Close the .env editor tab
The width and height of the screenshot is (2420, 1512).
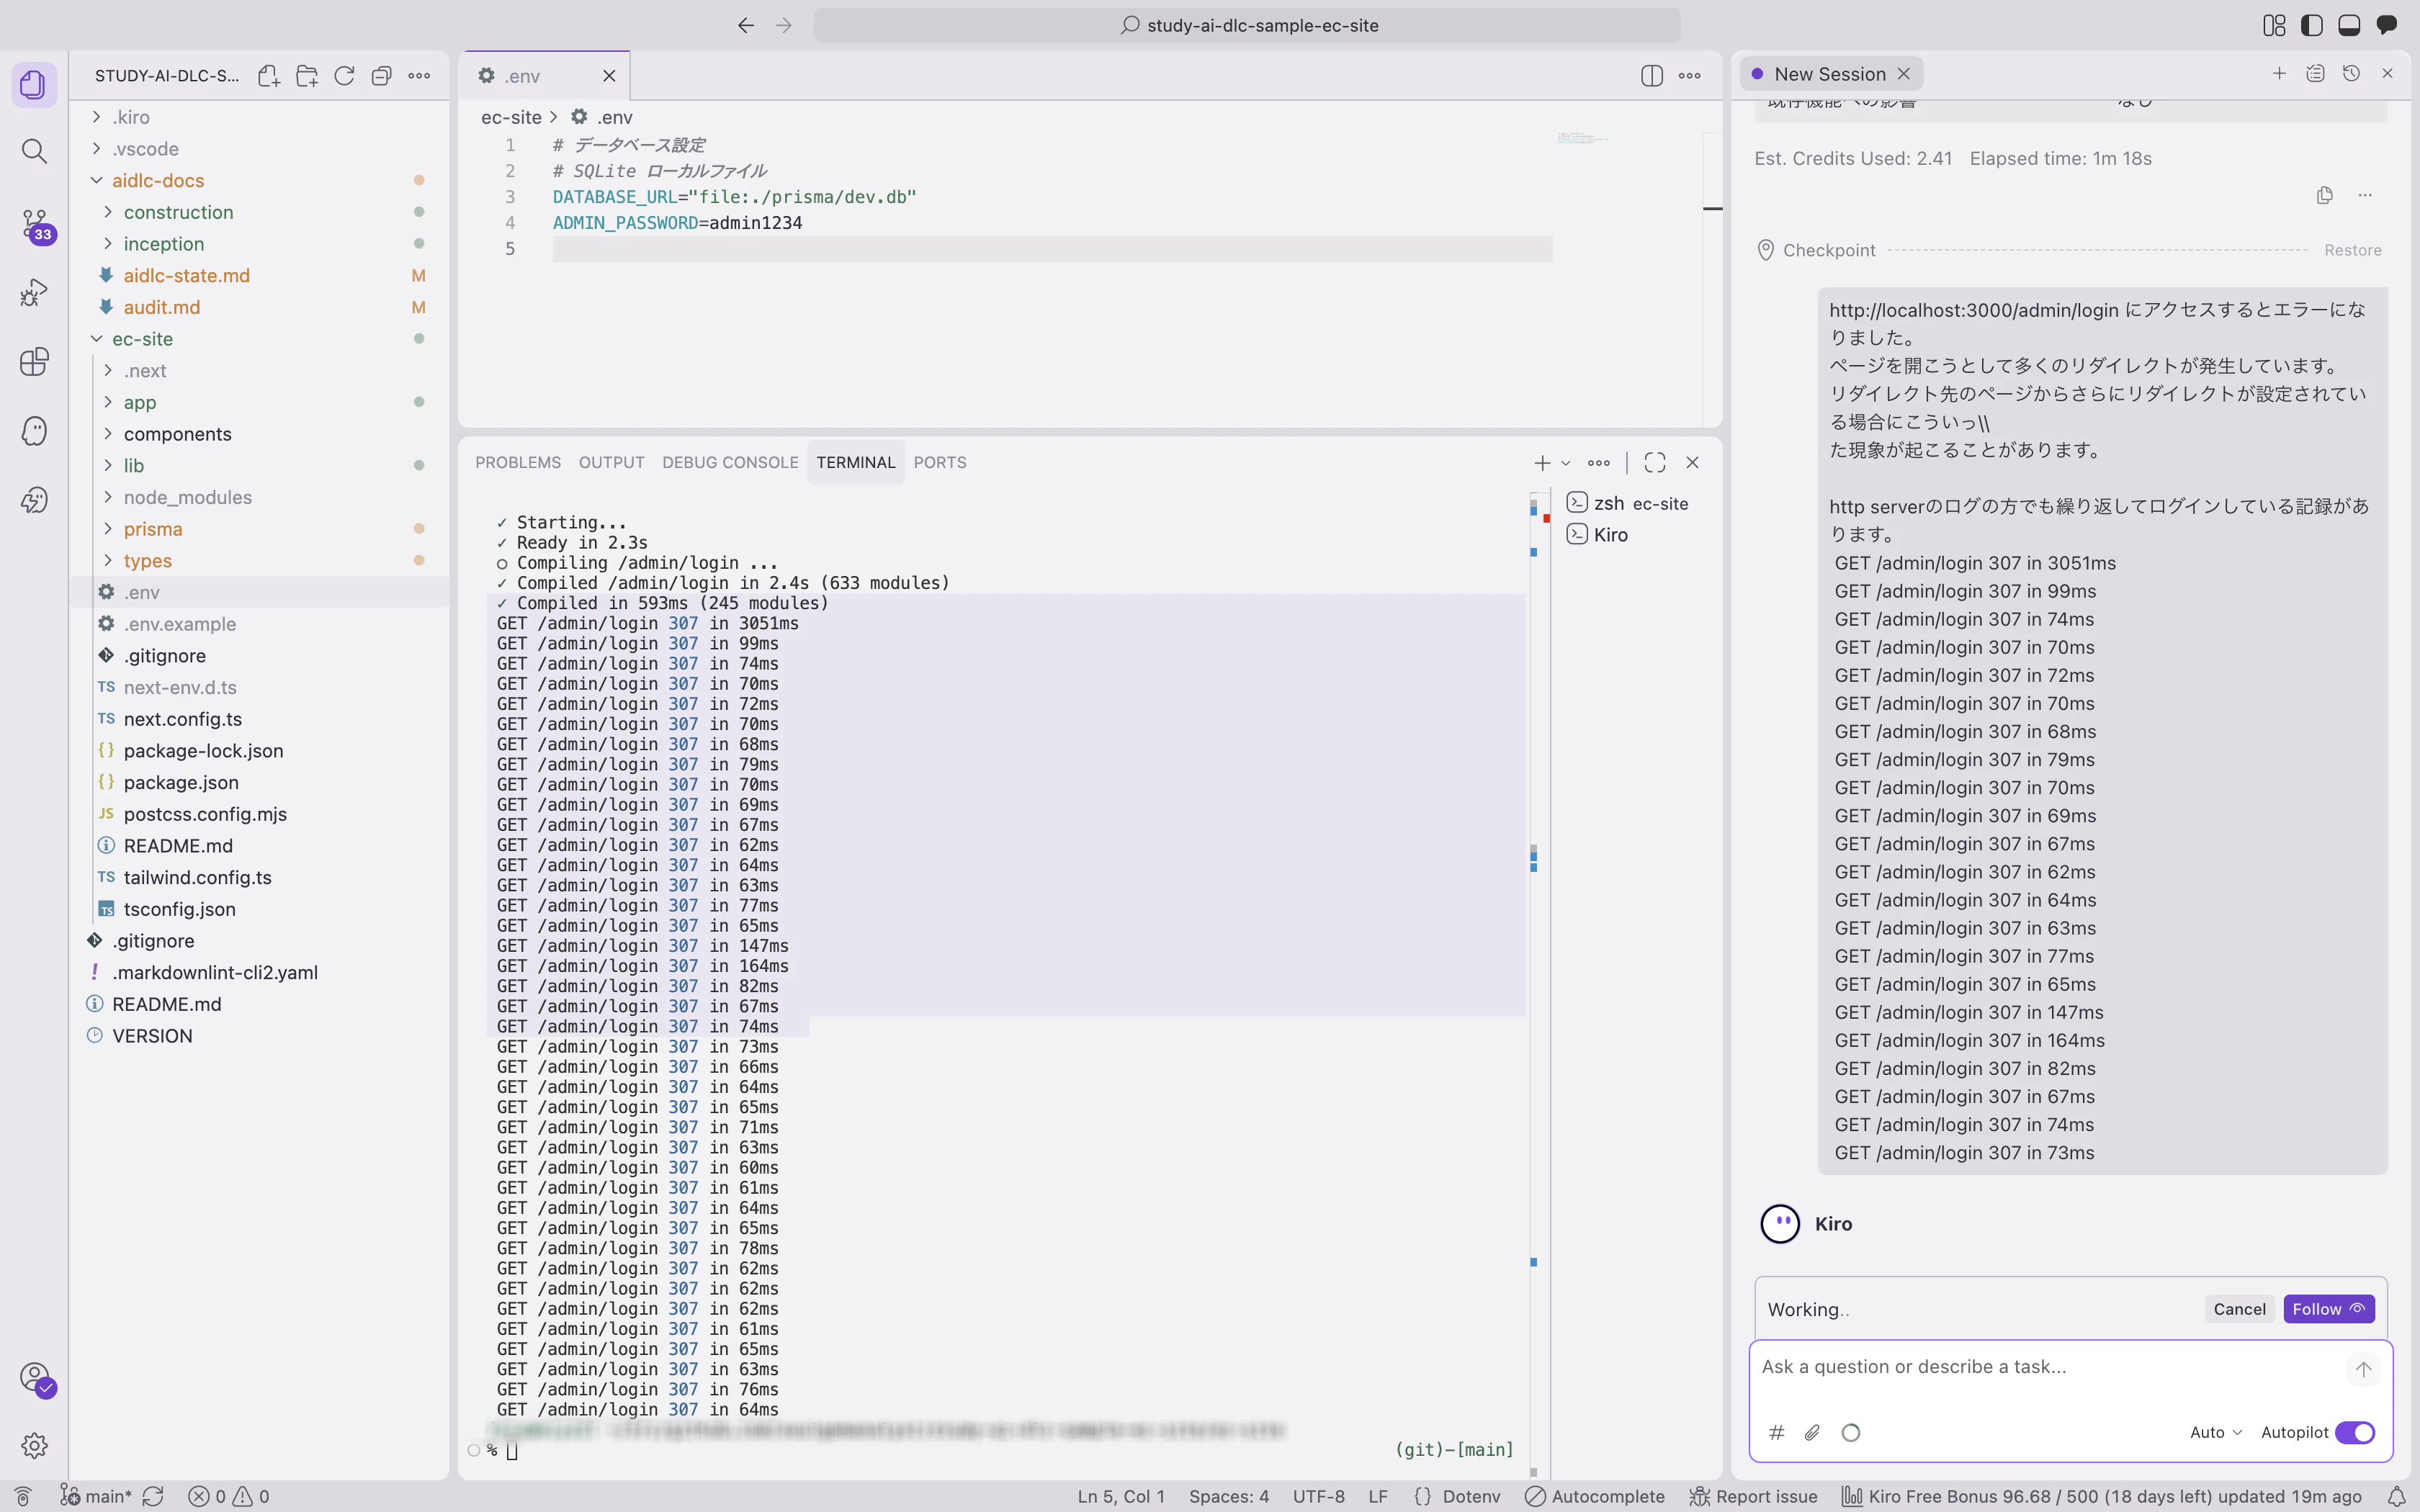click(x=609, y=76)
